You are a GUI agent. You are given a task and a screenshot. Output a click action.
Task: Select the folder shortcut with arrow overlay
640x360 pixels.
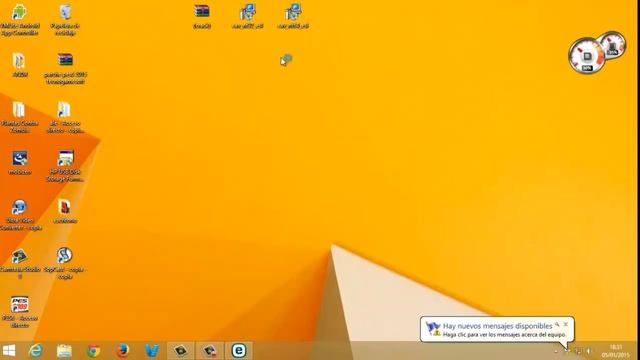[x=65, y=117]
